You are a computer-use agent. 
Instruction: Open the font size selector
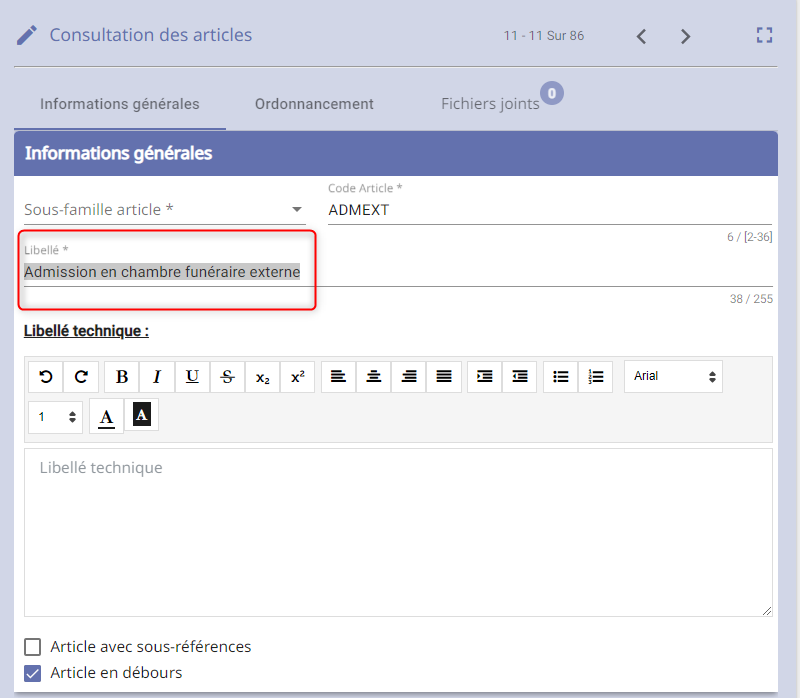click(x=57, y=417)
